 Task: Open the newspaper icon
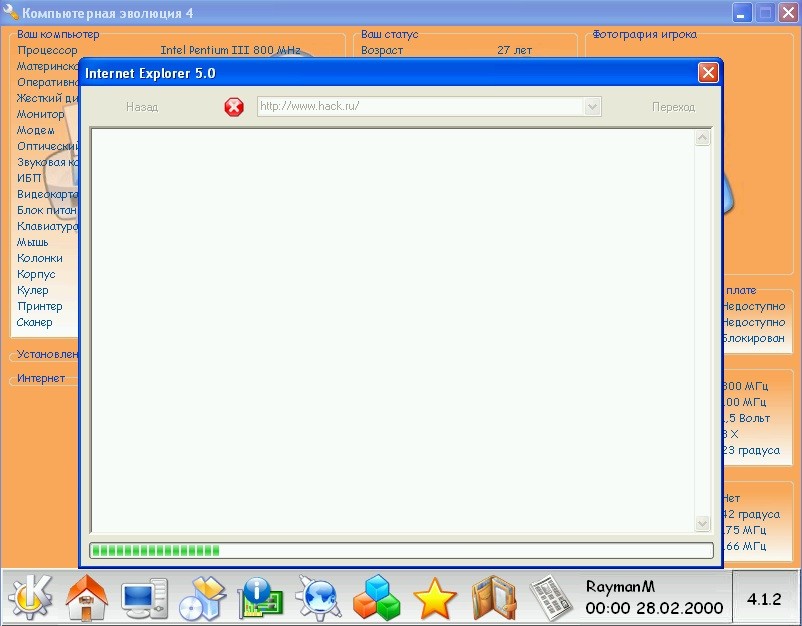coord(550,597)
